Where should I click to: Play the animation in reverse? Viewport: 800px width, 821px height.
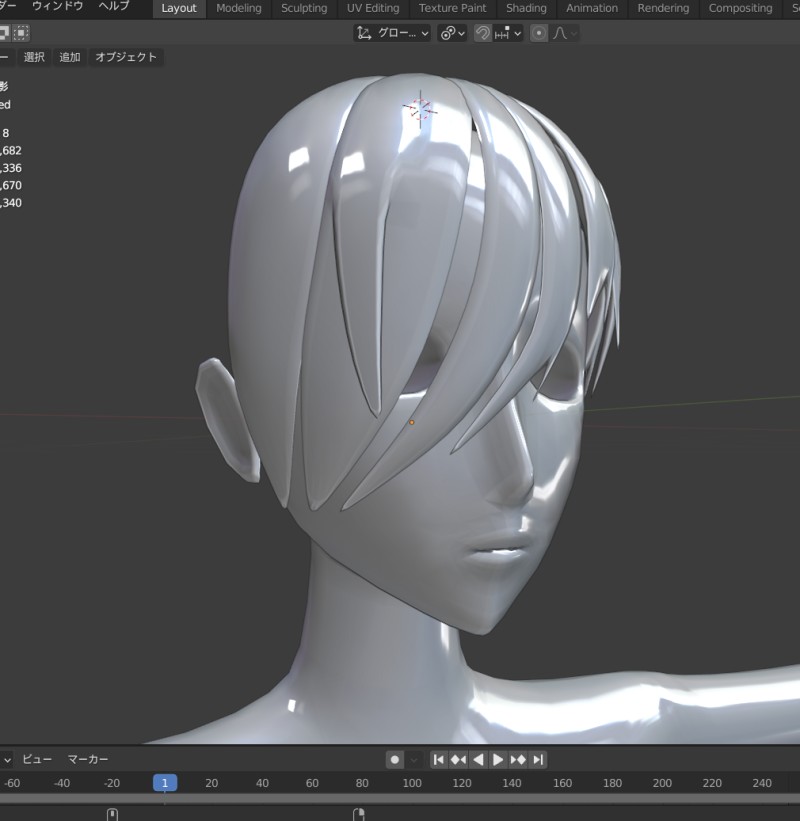point(478,760)
